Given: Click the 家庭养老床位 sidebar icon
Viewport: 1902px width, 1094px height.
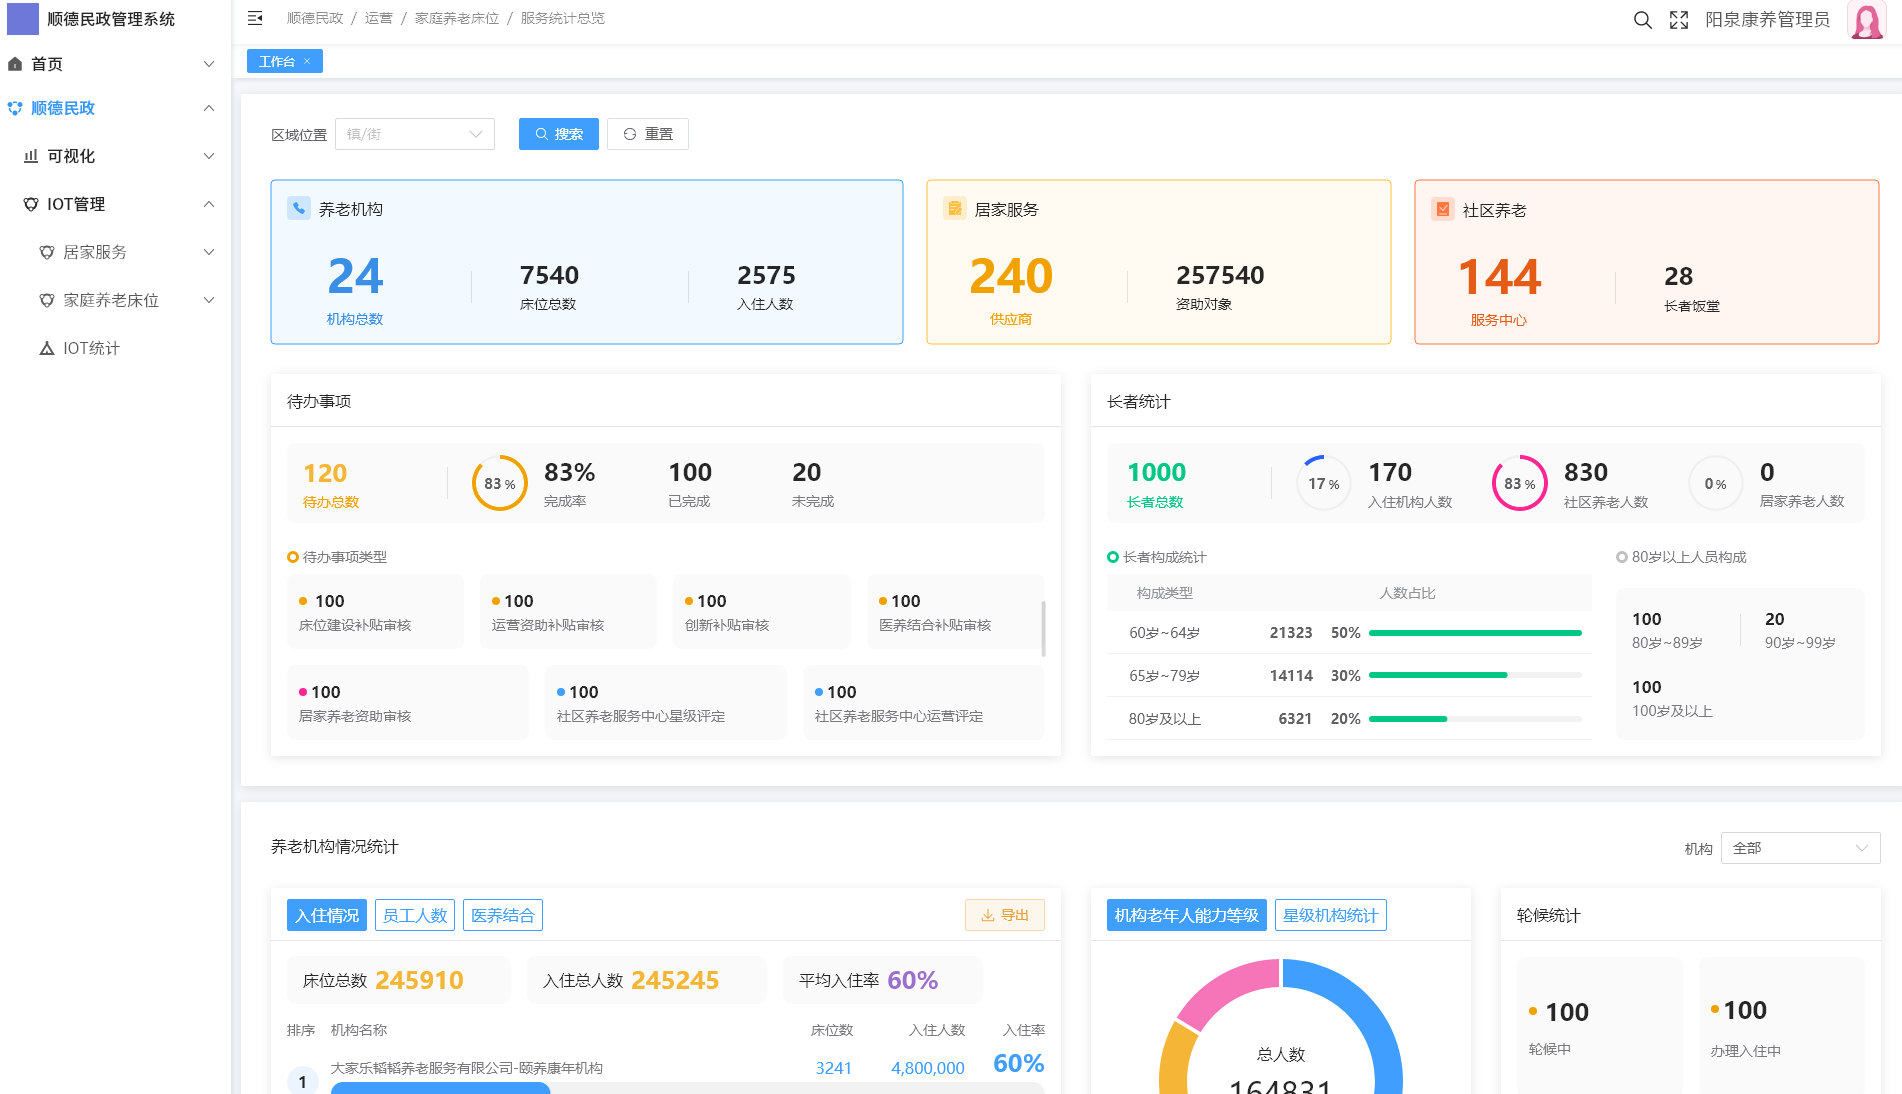Looking at the screenshot, I should 47,300.
